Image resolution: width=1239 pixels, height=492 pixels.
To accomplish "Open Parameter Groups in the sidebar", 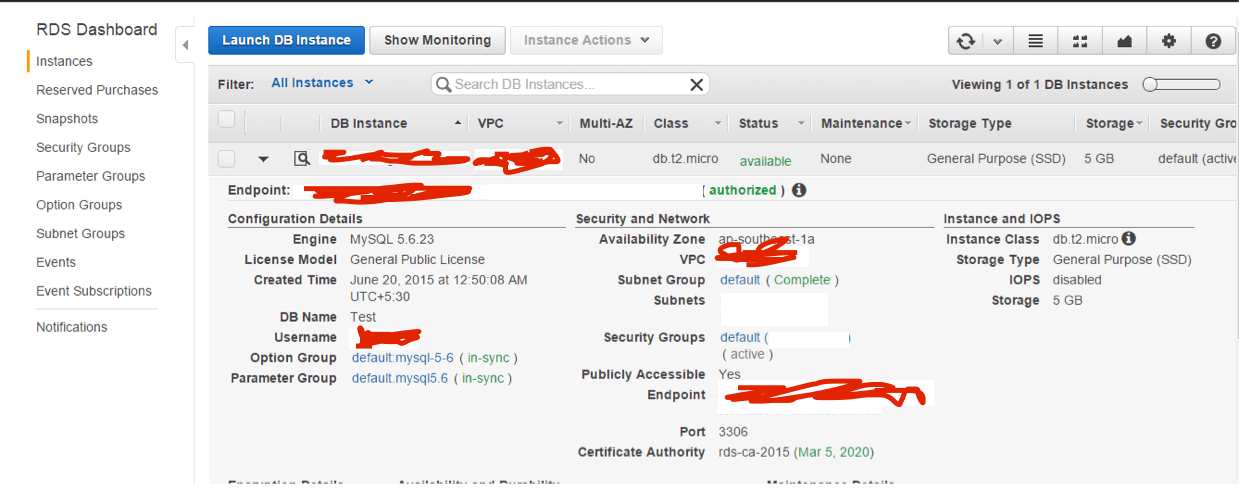I will pyautogui.click(x=90, y=176).
